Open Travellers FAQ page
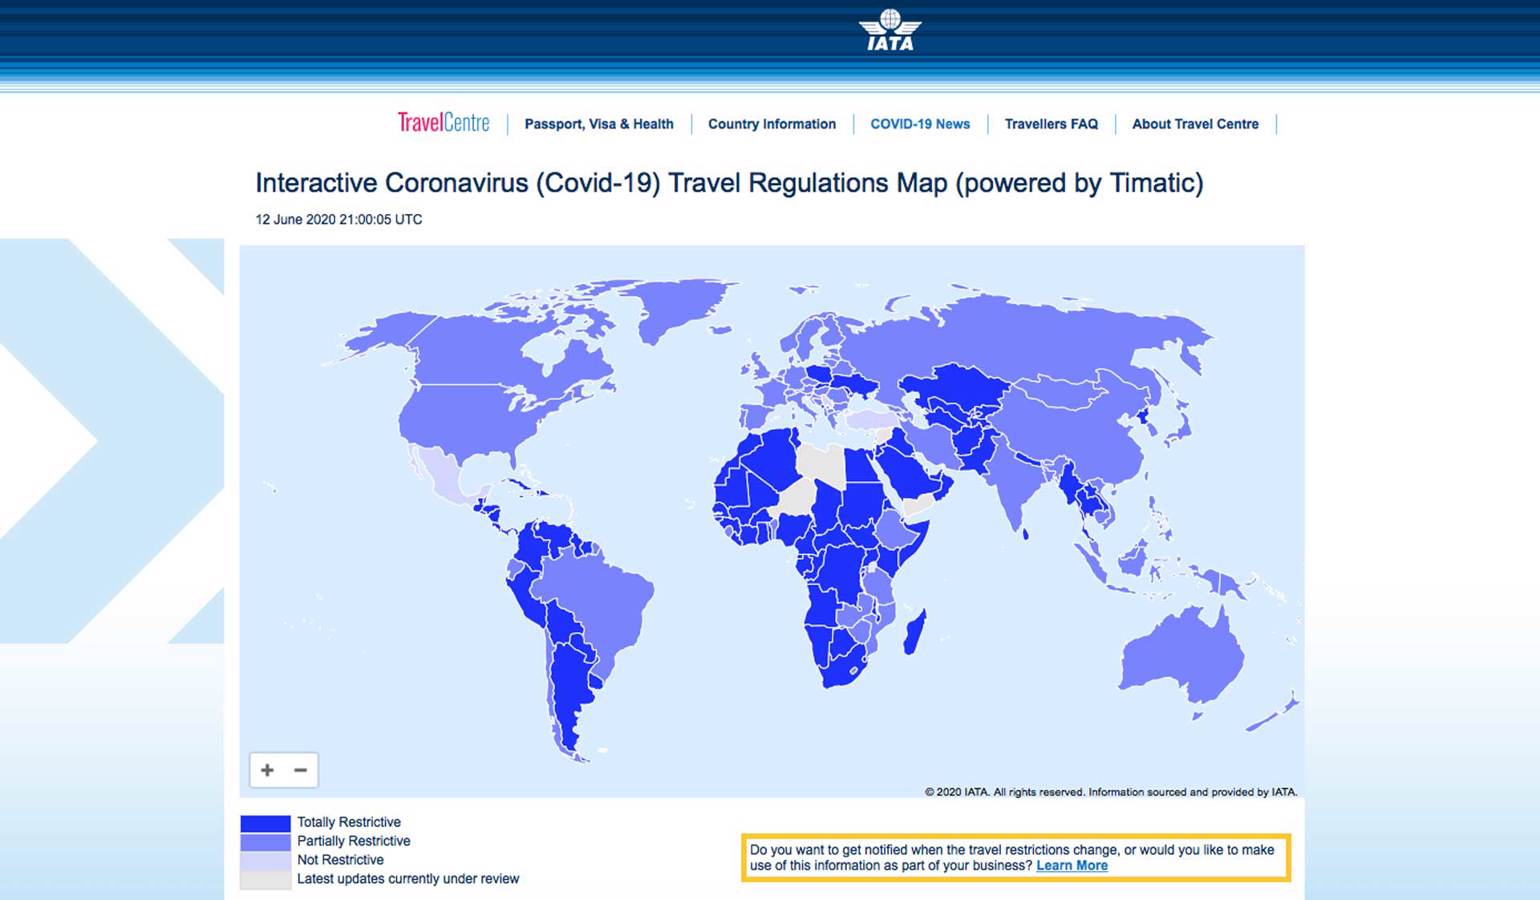1540x900 pixels. click(x=1050, y=124)
